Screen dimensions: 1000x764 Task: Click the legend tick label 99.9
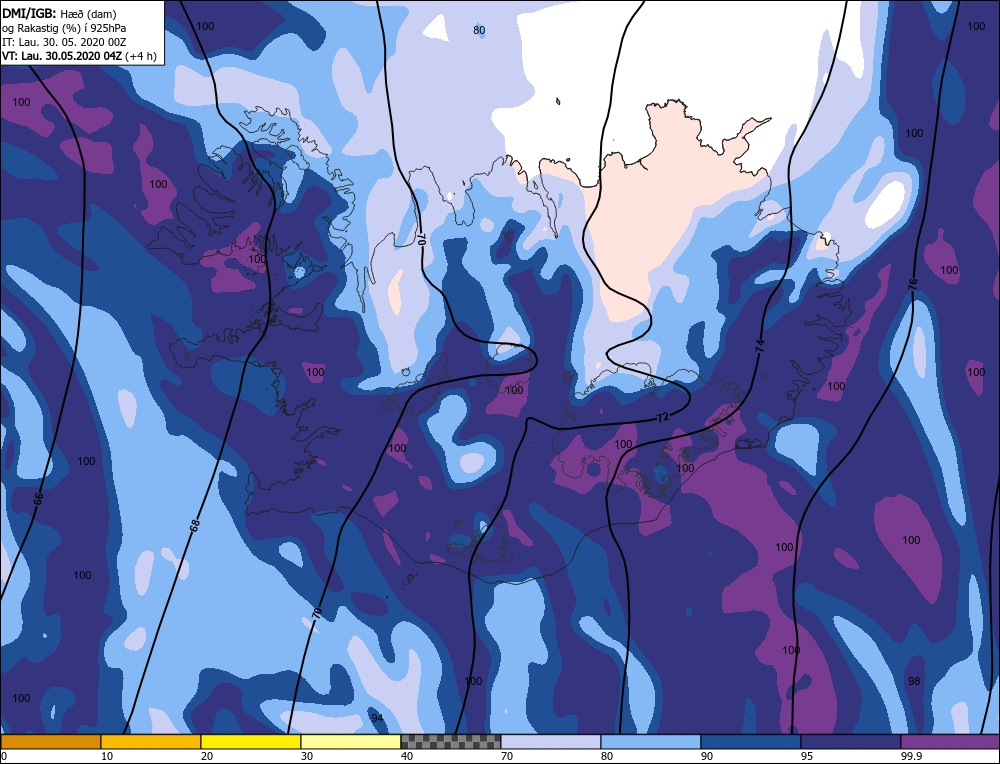tap(910, 756)
